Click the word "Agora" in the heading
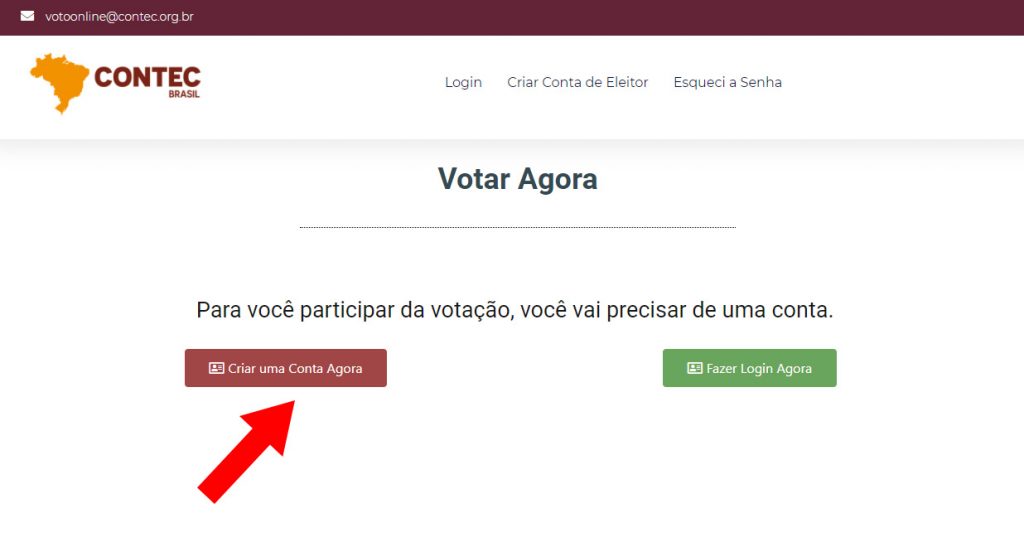This screenshot has width=1024, height=552. pyautogui.click(x=557, y=179)
